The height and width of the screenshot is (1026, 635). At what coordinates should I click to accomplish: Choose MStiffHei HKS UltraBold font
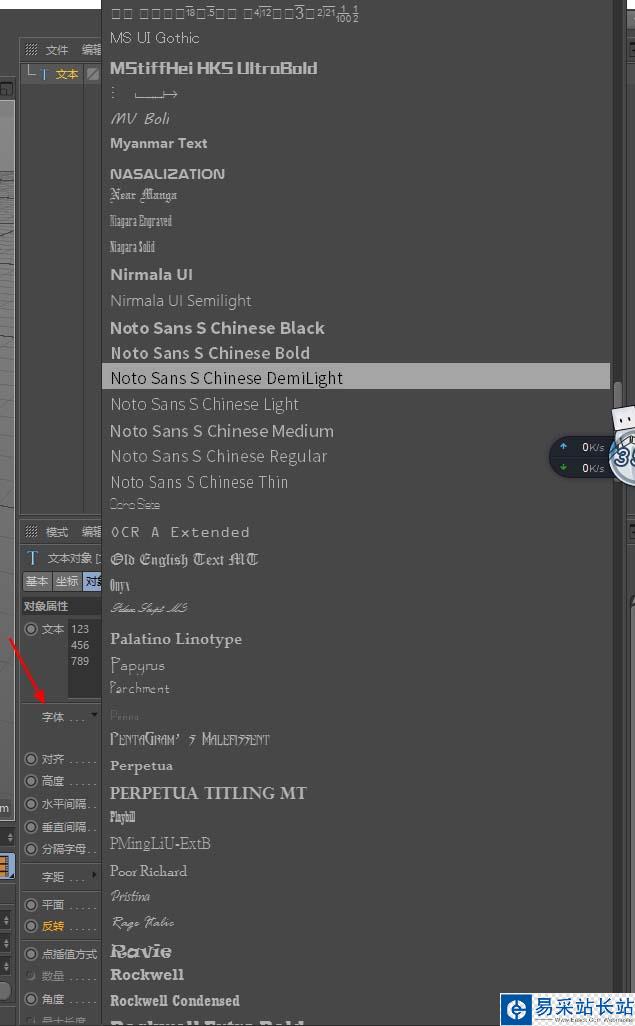point(213,68)
